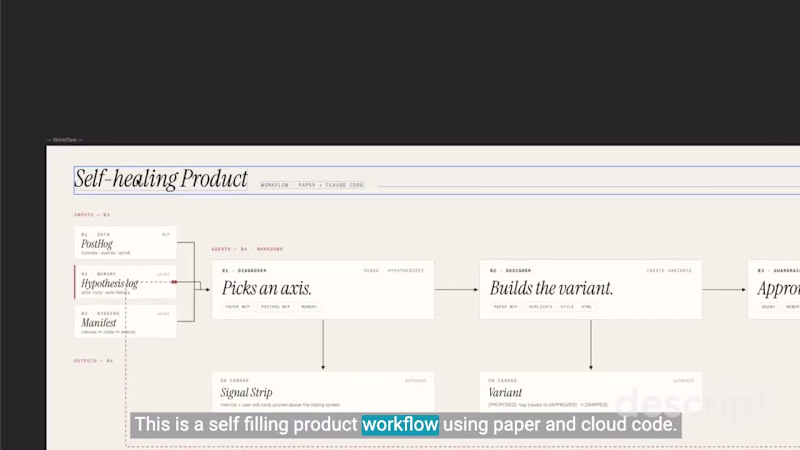
Task: Select the 'Builds the variant.' heading
Action: [551, 288]
